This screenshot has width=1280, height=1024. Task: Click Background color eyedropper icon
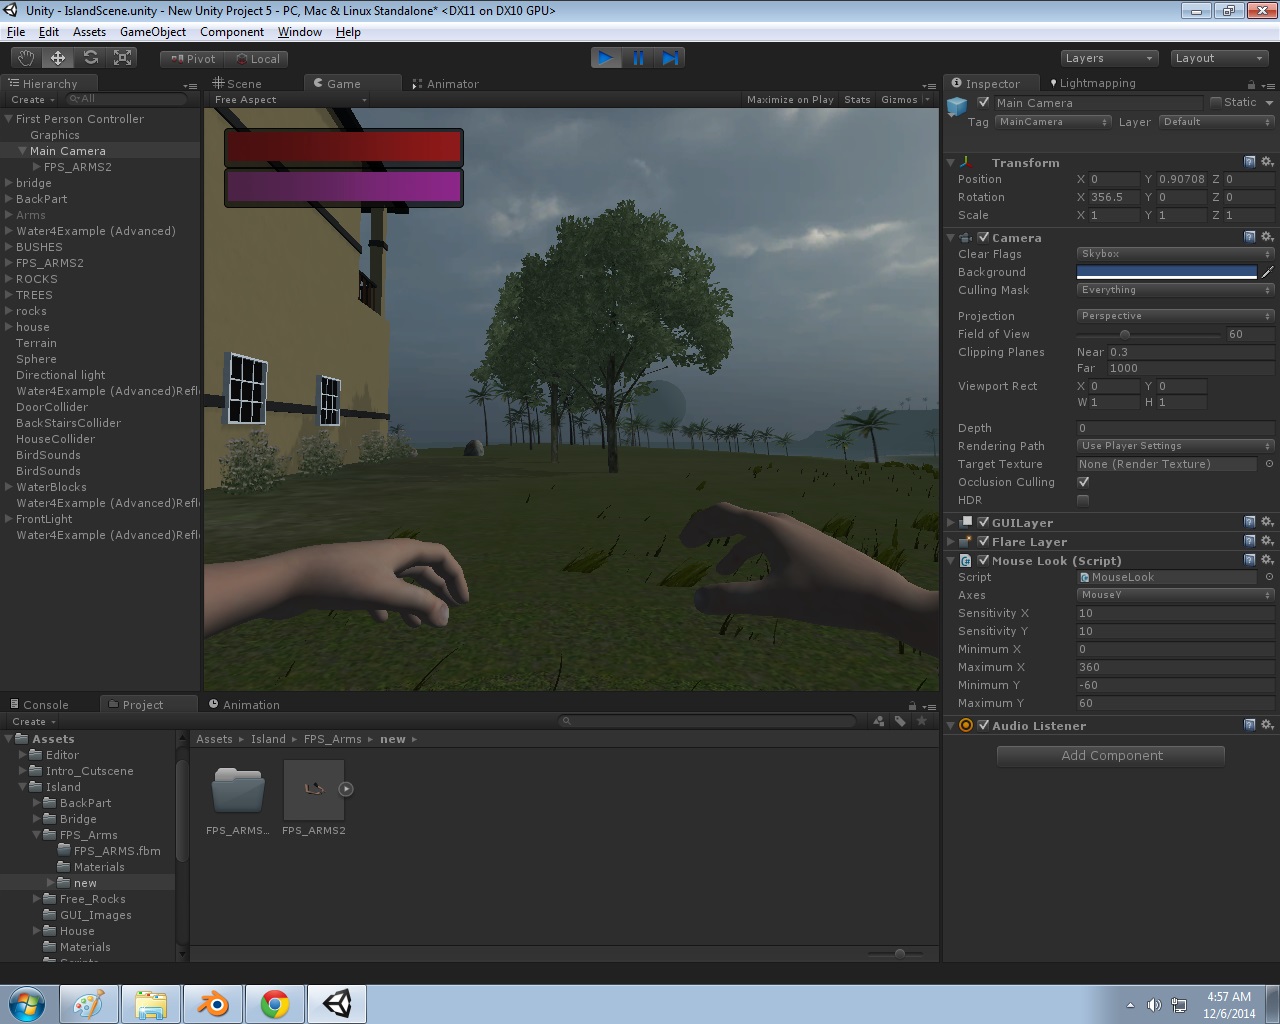pos(1267,272)
